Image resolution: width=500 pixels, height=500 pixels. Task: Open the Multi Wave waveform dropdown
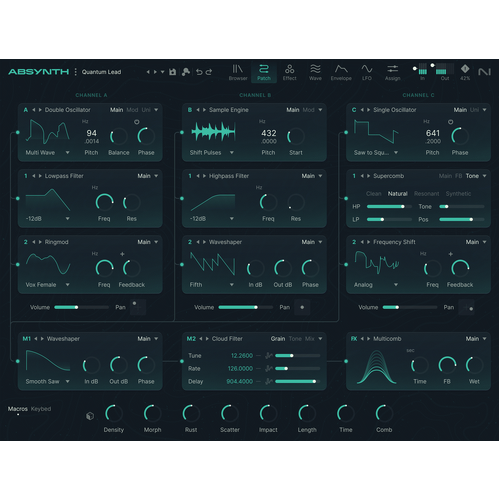pyautogui.click(x=47, y=152)
